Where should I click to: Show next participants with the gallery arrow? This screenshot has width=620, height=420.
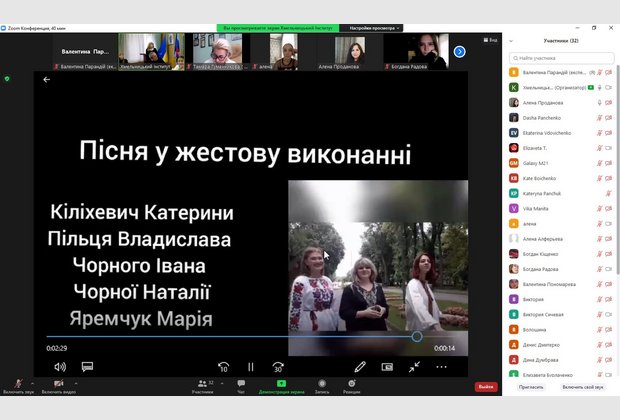460,51
